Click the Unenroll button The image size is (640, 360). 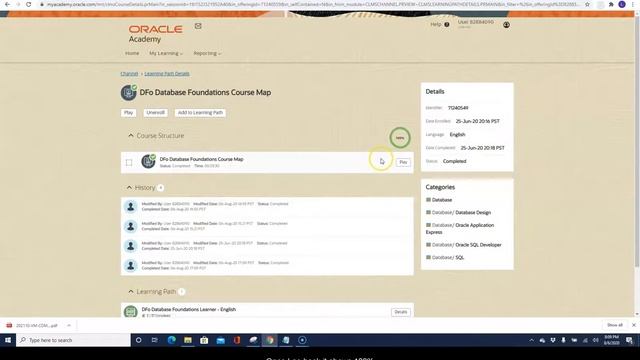pos(156,113)
